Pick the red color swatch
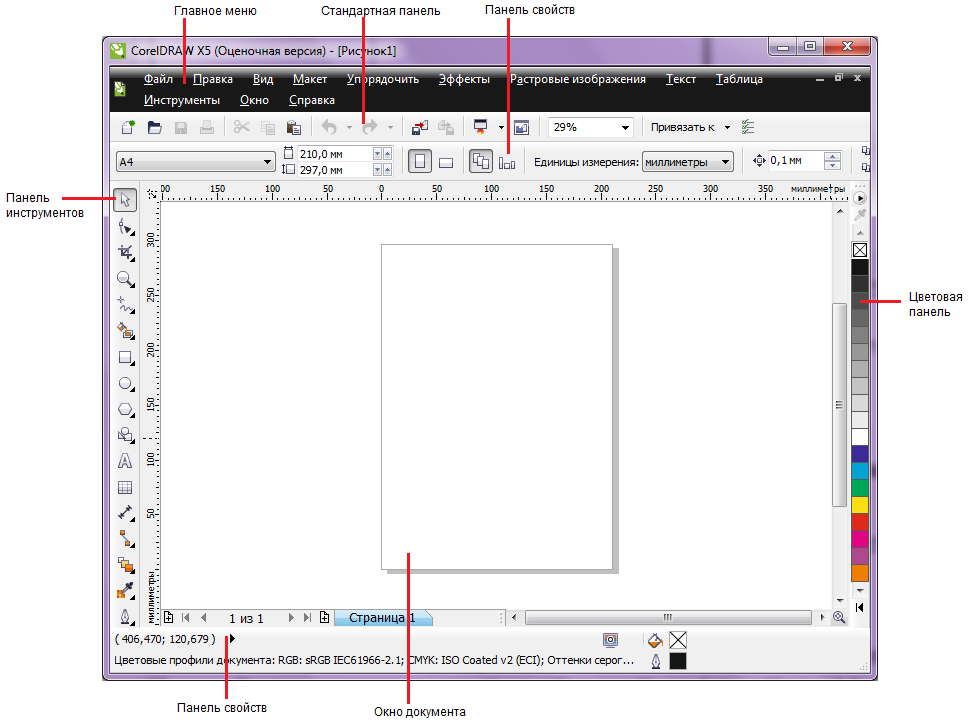This screenshot has height=723, width=968. pyautogui.click(x=860, y=522)
